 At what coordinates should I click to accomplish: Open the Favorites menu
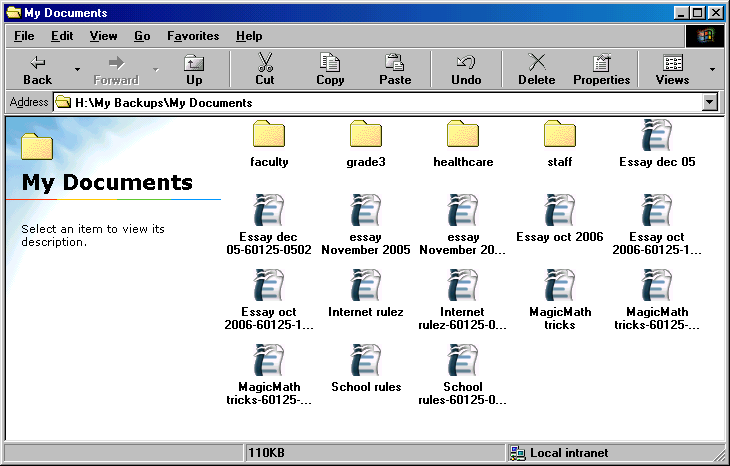(193, 36)
